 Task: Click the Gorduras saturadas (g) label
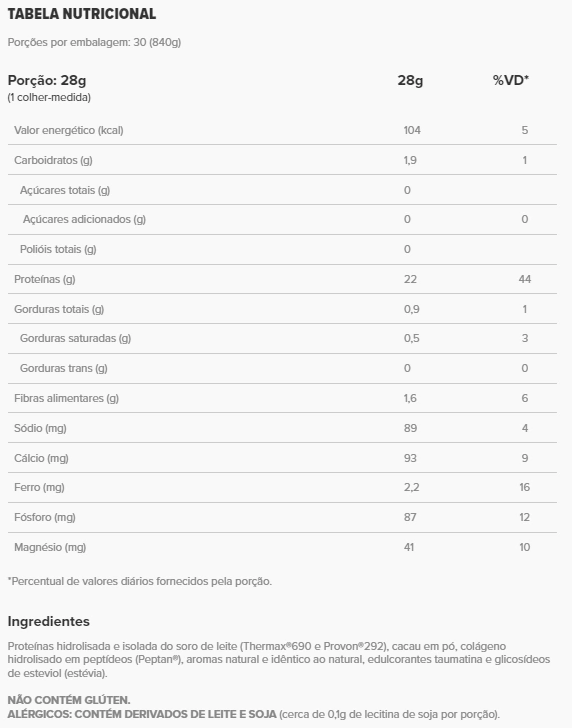[x=76, y=338]
